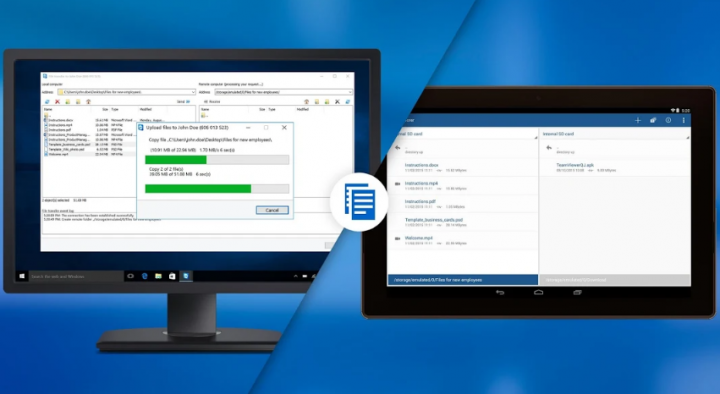Open right pane Internal SD card dropdown
The width and height of the screenshot is (720, 394).
[615, 134]
